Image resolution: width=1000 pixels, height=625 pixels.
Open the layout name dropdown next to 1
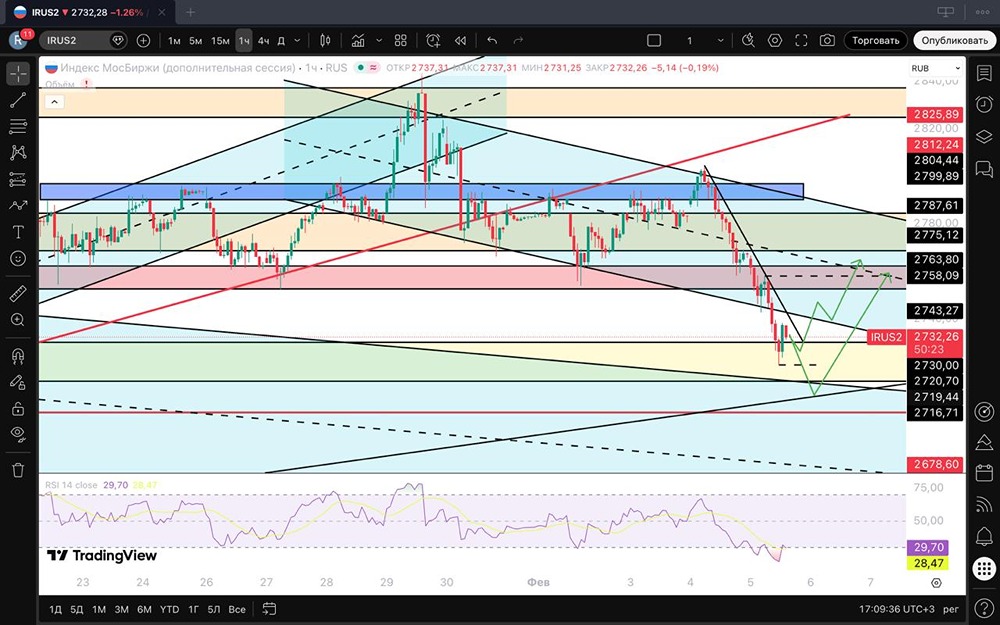(721, 40)
